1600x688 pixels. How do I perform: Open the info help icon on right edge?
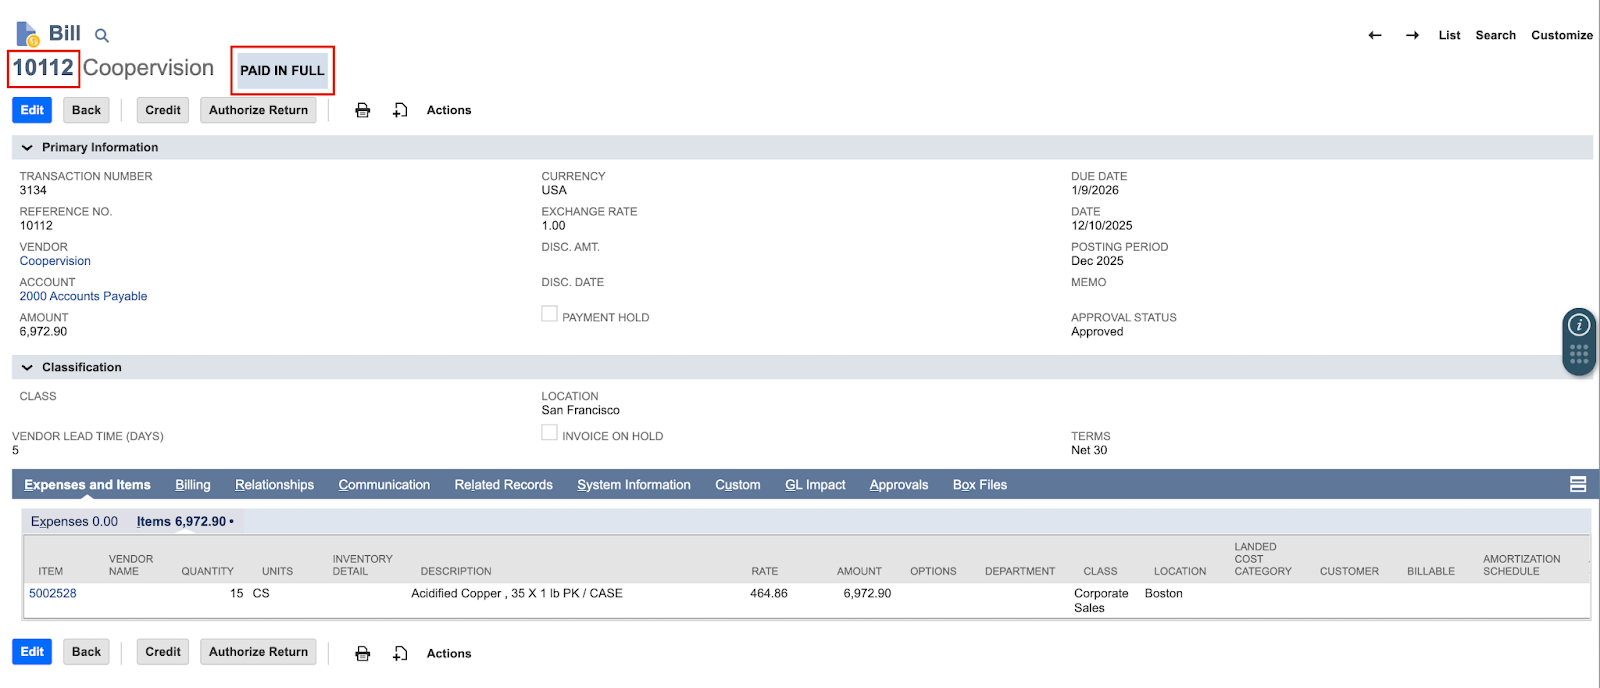[1579, 325]
